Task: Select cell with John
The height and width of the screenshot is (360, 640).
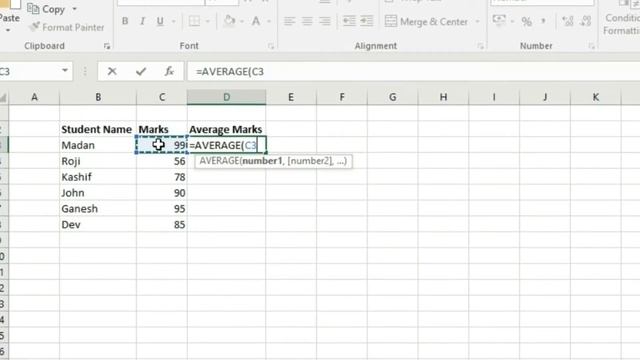Action: (98, 193)
